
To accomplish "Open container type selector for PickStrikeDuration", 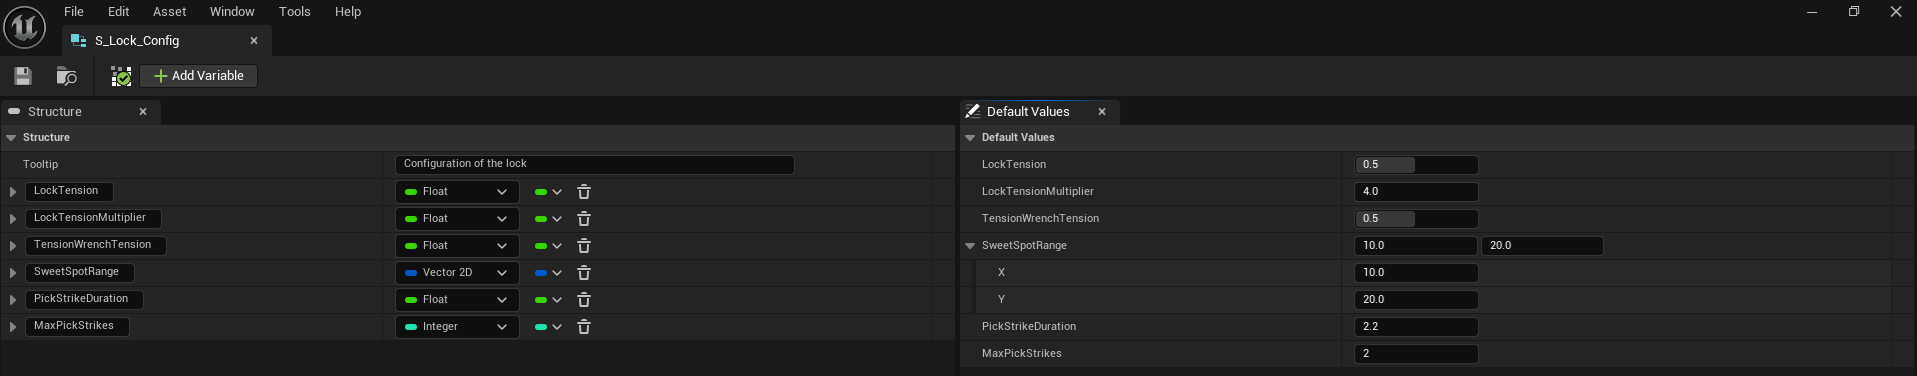I will point(548,300).
